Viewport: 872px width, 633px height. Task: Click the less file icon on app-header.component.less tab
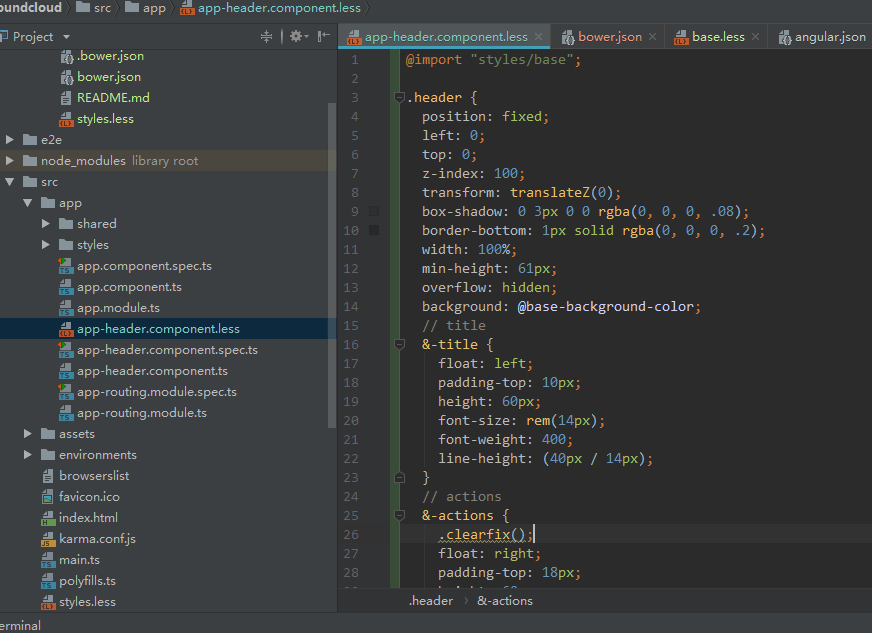point(354,35)
